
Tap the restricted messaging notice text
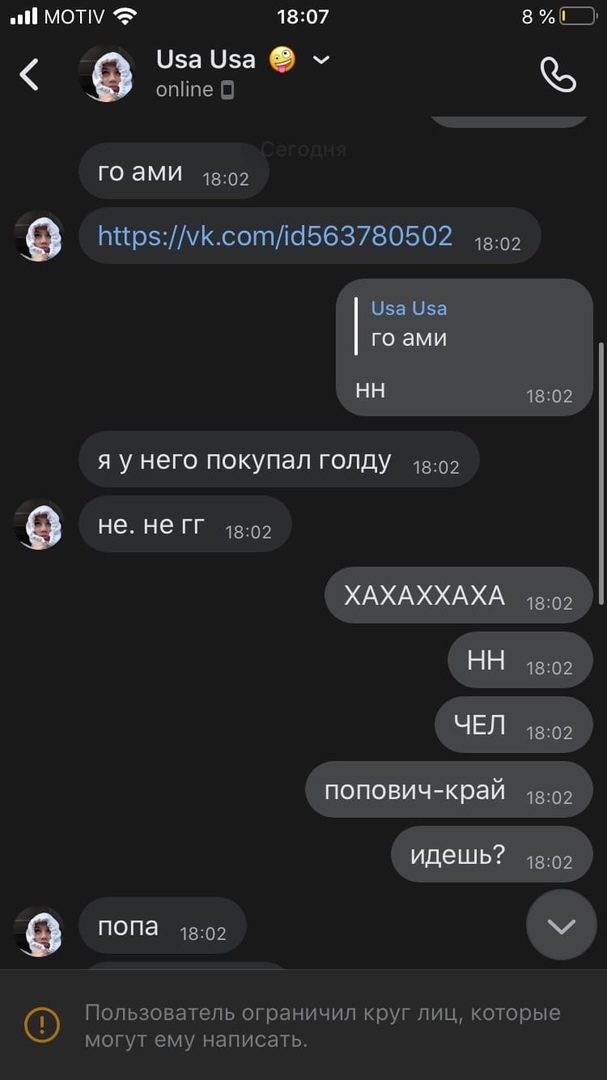pyautogui.click(x=322, y=1026)
